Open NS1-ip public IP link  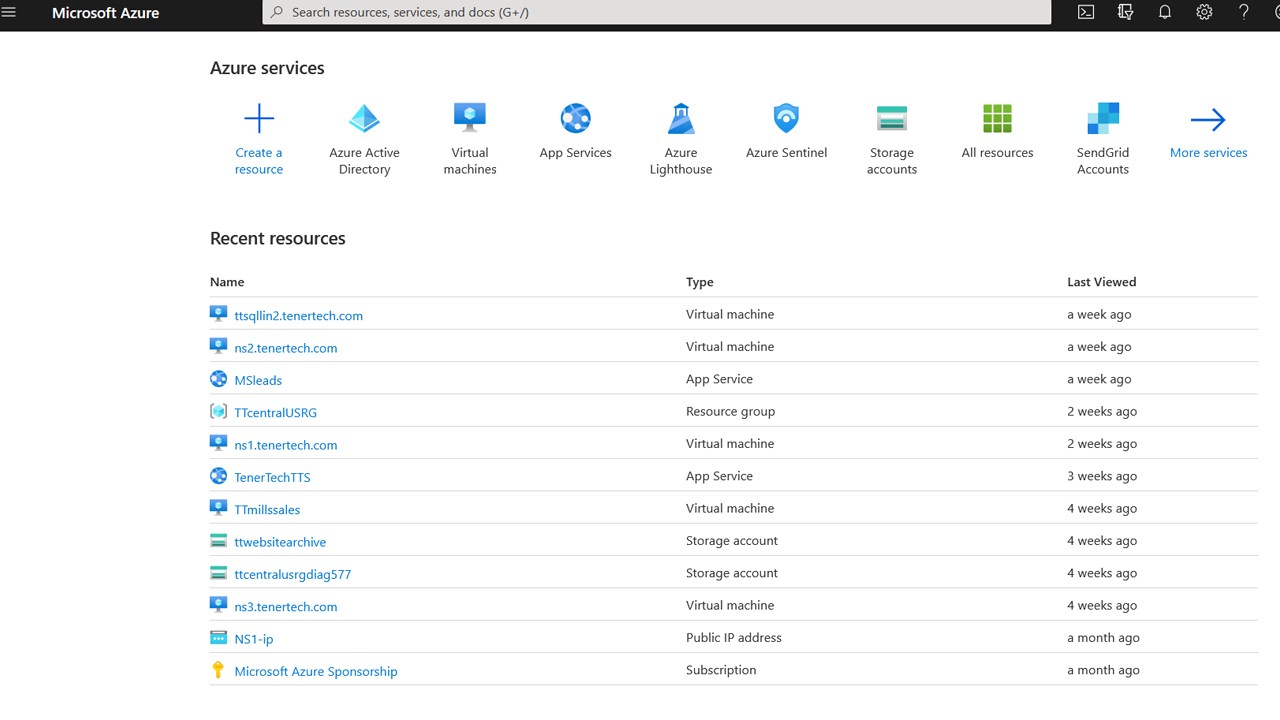pos(253,639)
